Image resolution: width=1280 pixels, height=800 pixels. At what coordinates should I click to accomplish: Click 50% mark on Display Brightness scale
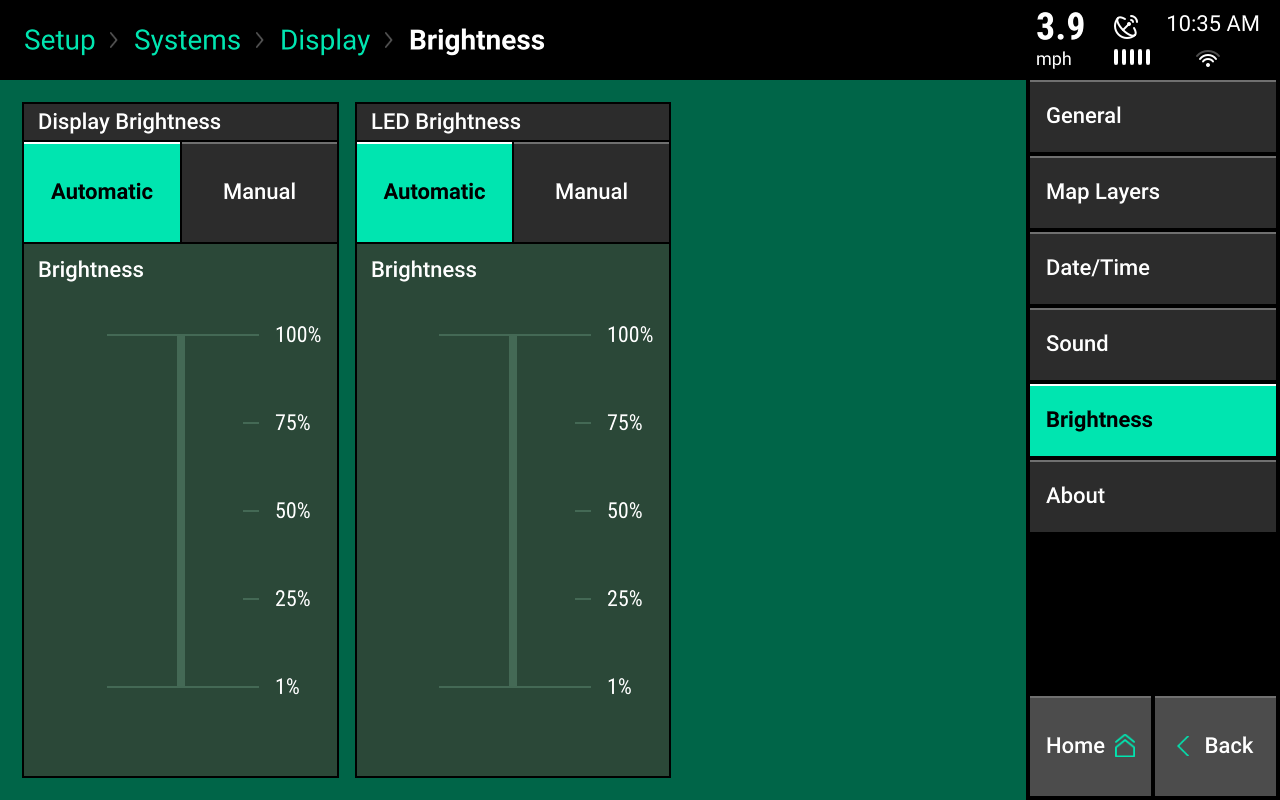[x=293, y=511]
